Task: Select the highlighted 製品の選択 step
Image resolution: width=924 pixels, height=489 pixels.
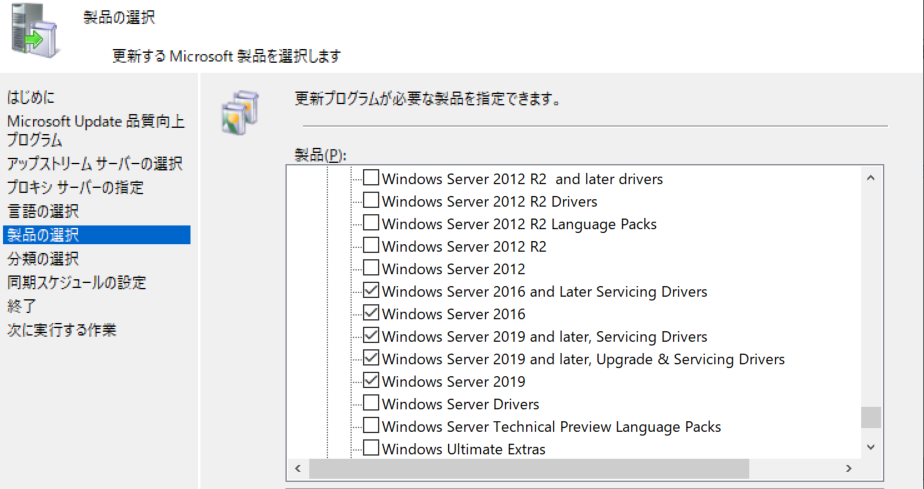Action: pyautogui.click(x=97, y=235)
